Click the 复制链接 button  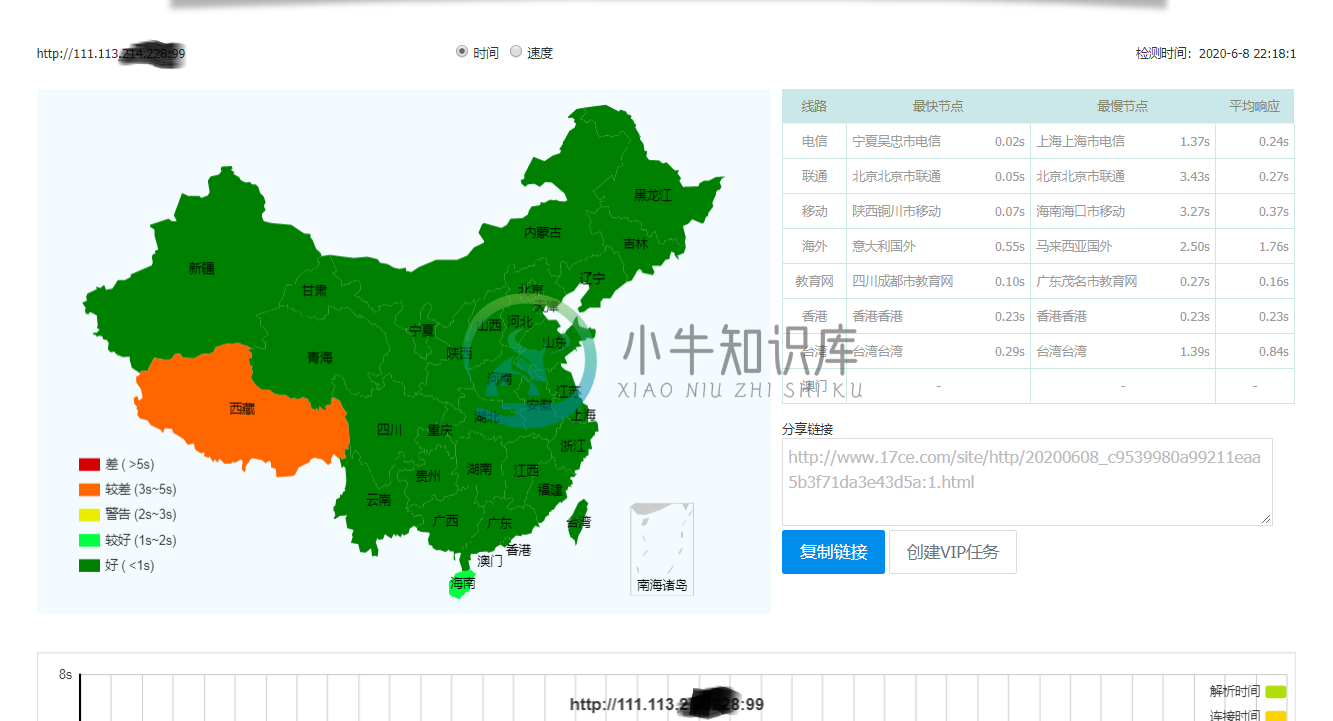(833, 552)
